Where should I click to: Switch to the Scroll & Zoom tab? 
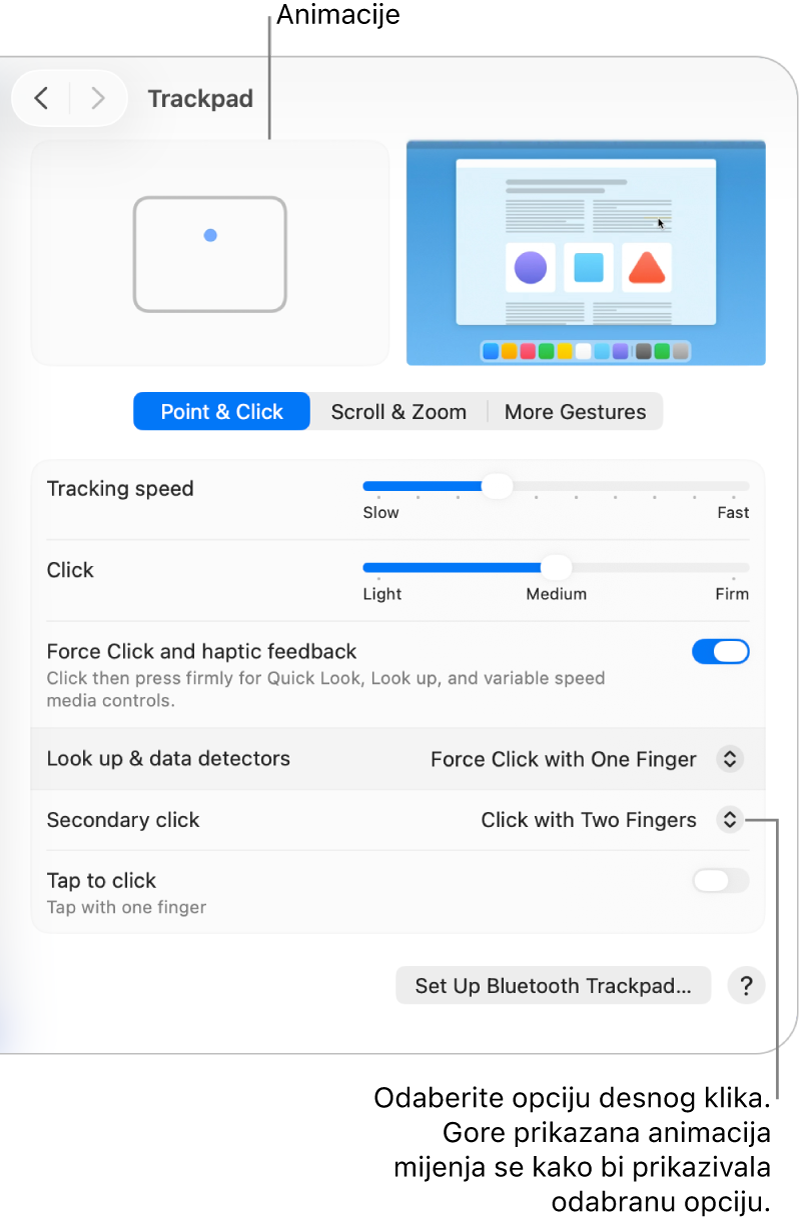(x=398, y=412)
